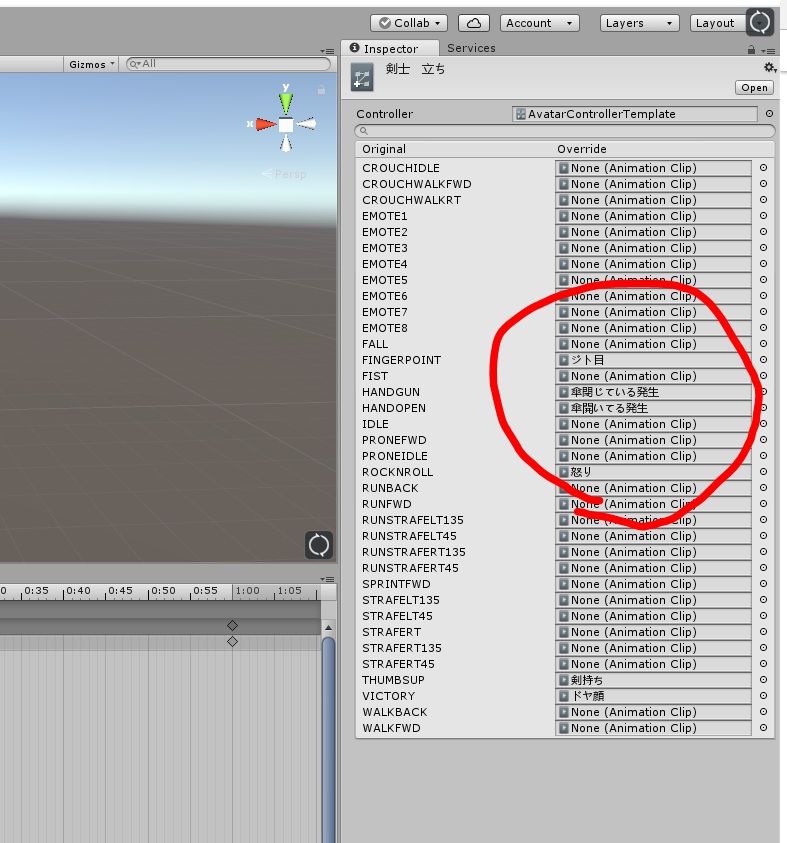The height and width of the screenshot is (843, 787).
Task: Select the HANDOPEN override clip field
Action: (653, 408)
